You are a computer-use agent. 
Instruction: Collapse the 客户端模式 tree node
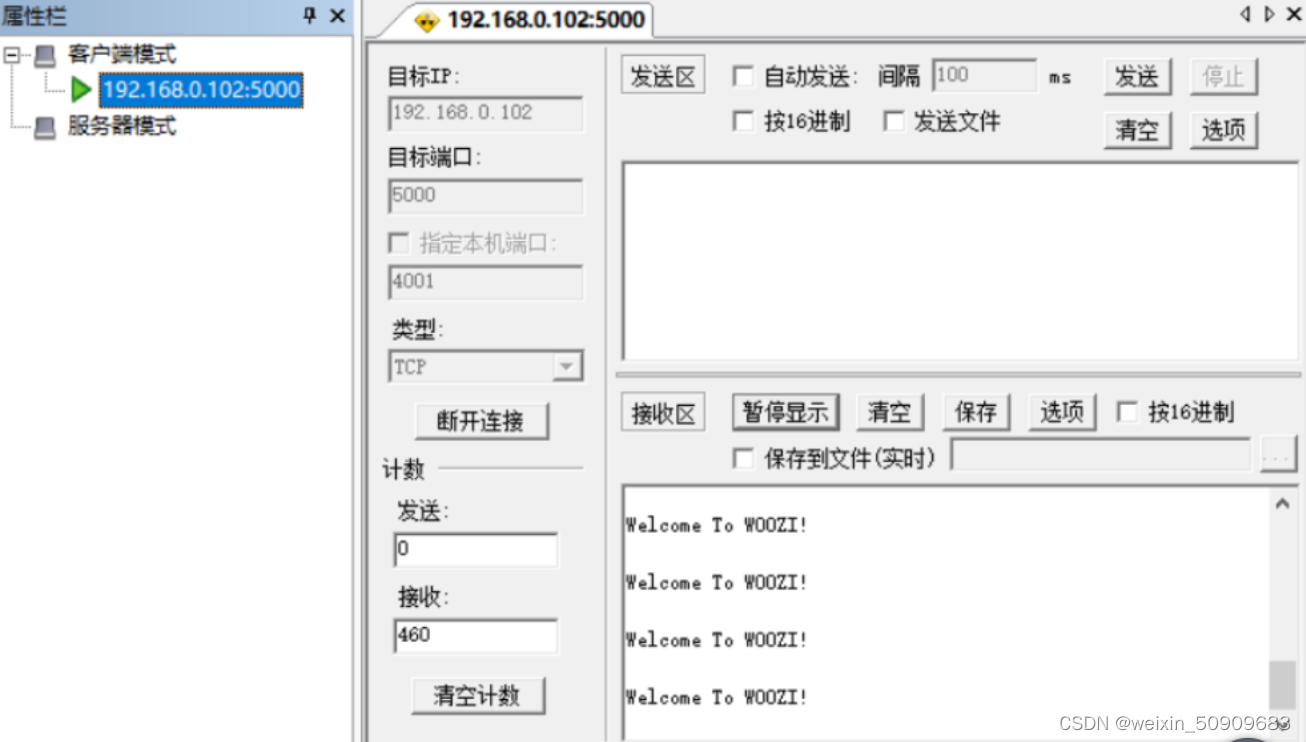click(x=11, y=56)
